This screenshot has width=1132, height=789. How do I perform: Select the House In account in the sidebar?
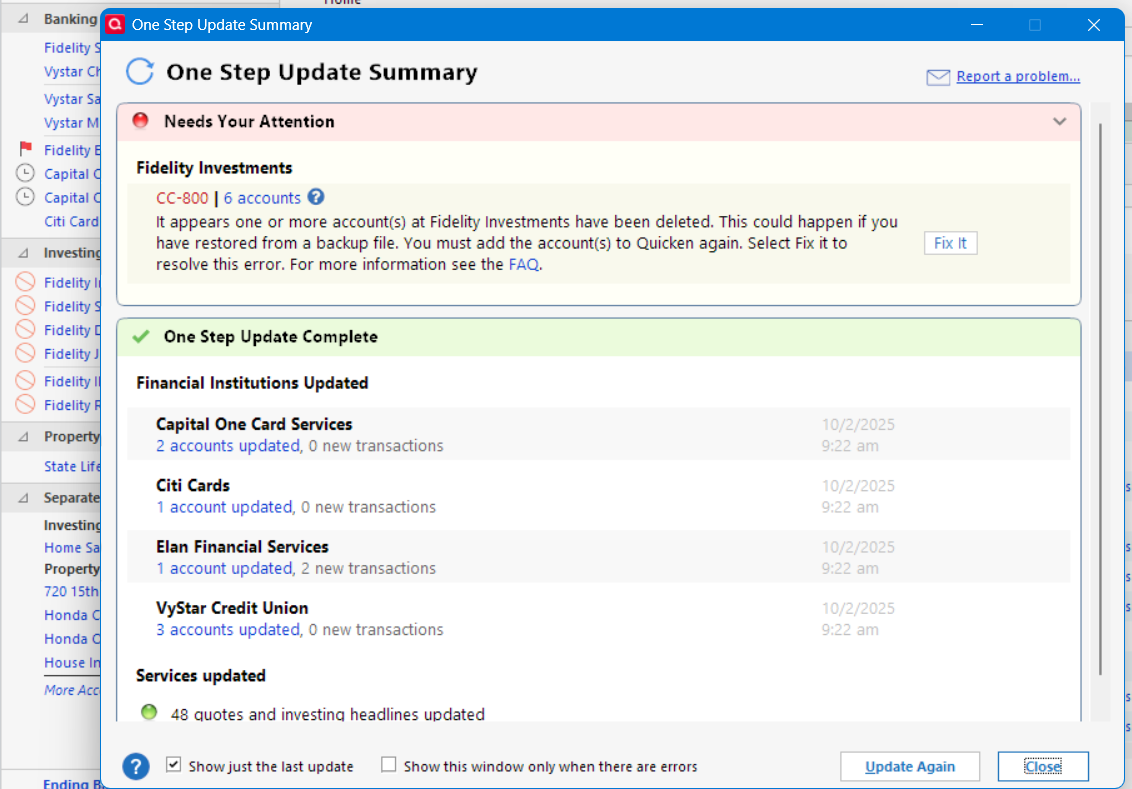[71, 663]
